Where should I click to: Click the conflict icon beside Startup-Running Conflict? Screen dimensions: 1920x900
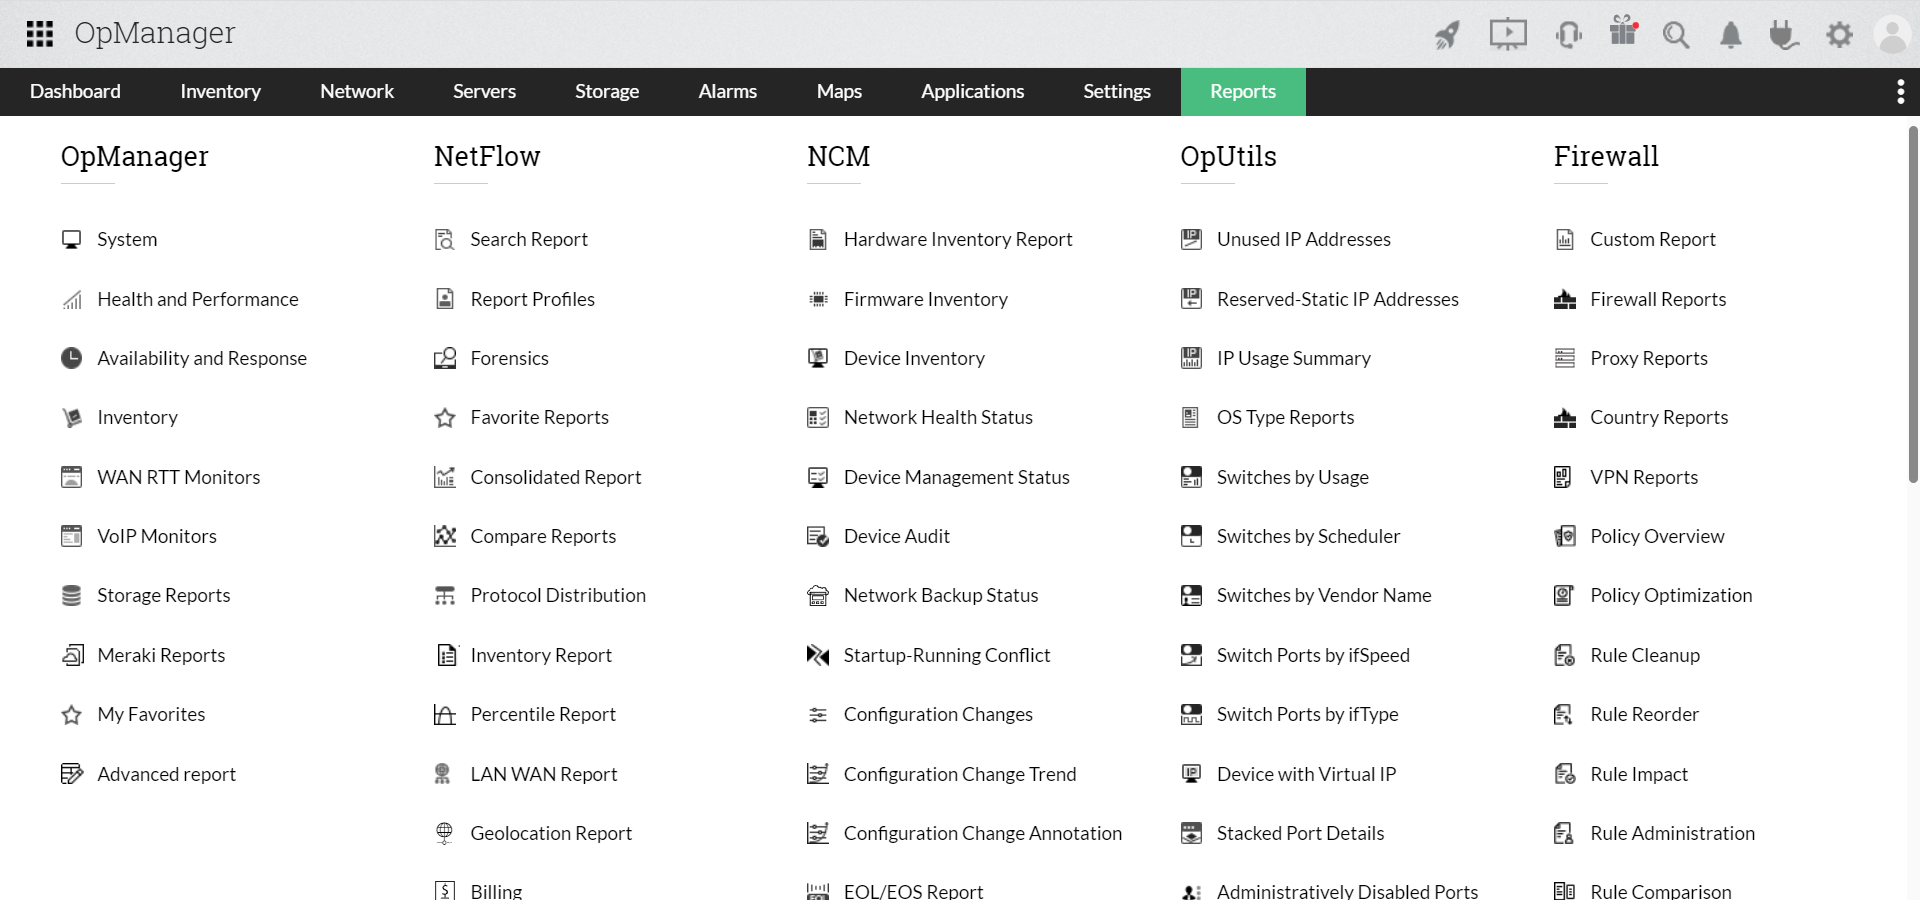pyautogui.click(x=818, y=655)
